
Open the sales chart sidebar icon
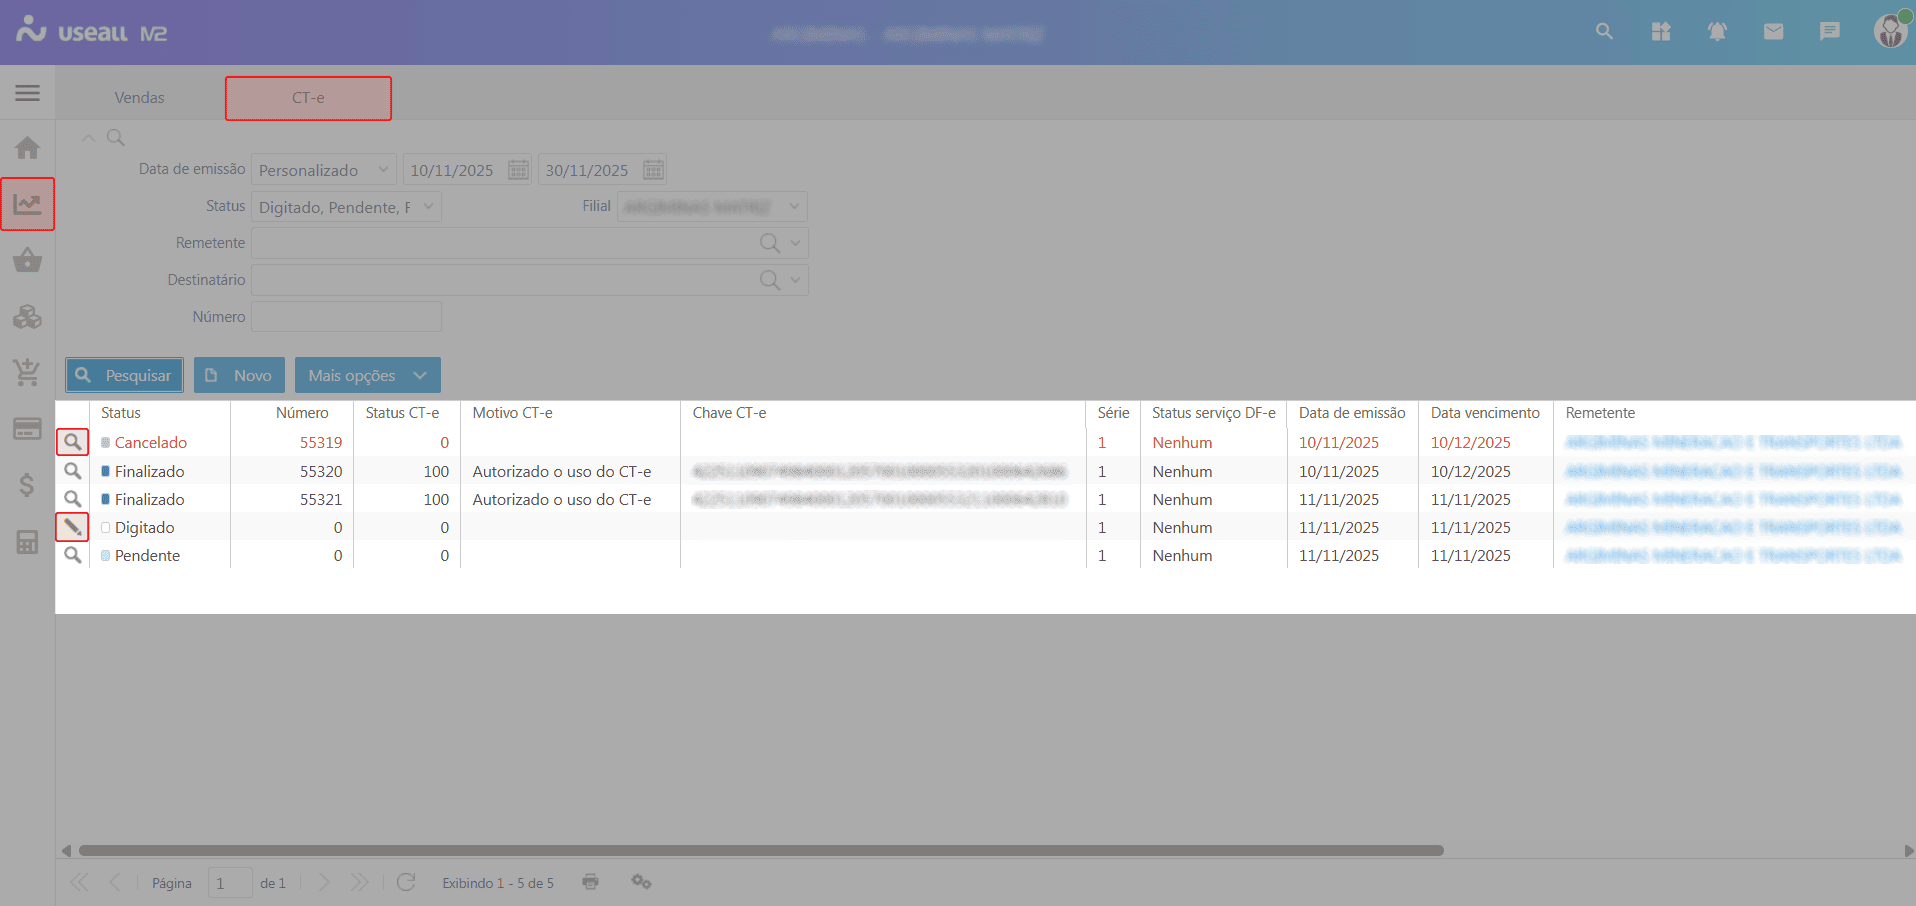(27, 205)
